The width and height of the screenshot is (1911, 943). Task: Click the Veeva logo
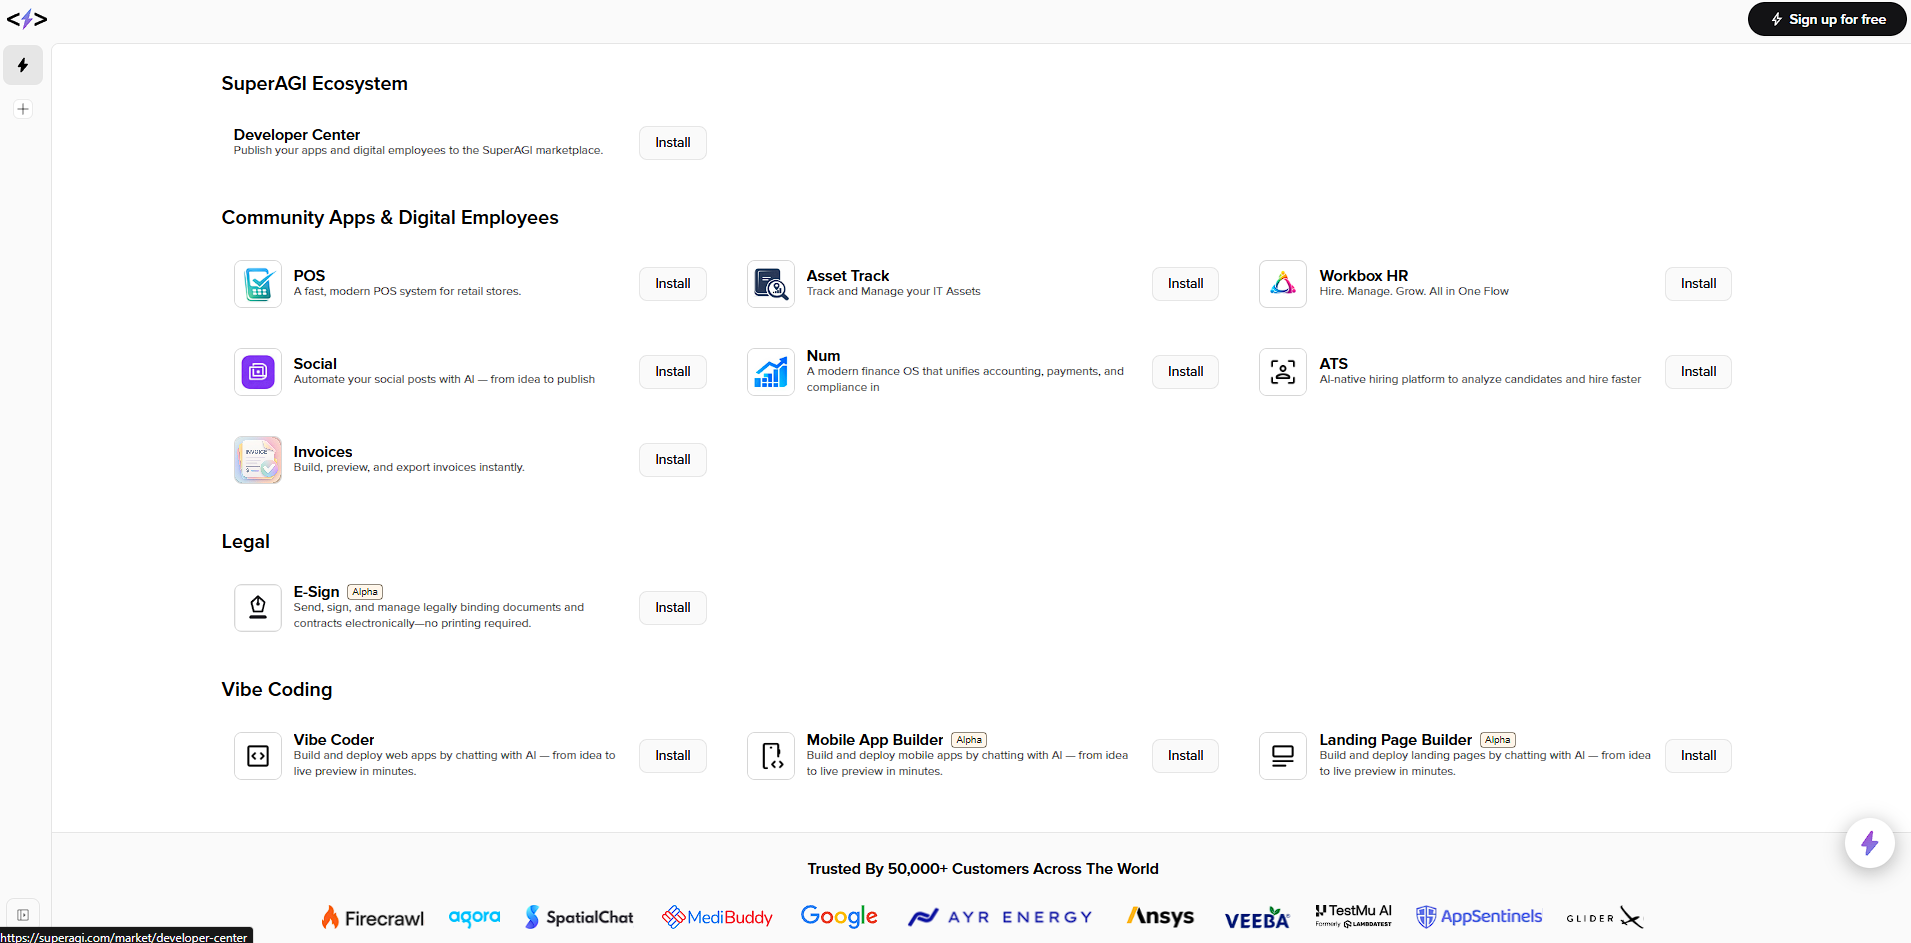(x=1257, y=918)
